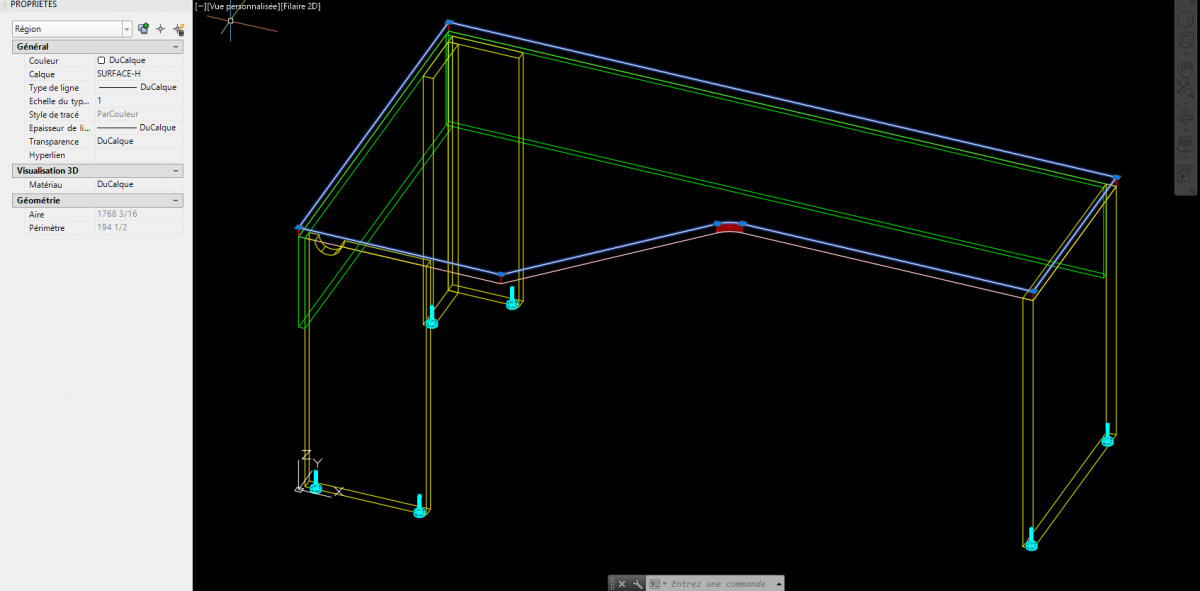Click the Couleur DuCalque color swatch
1200x591 pixels.
coord(101,61)
